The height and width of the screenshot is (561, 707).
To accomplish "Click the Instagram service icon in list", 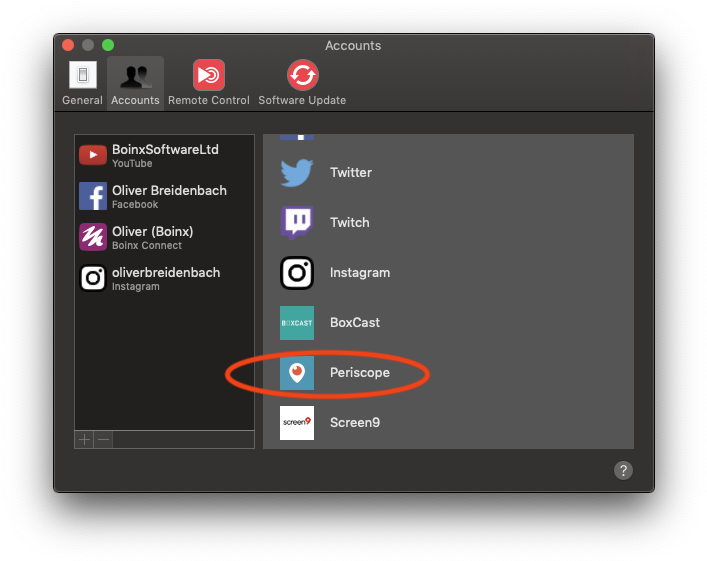I will pyautogui.click(x=297, y=273).
